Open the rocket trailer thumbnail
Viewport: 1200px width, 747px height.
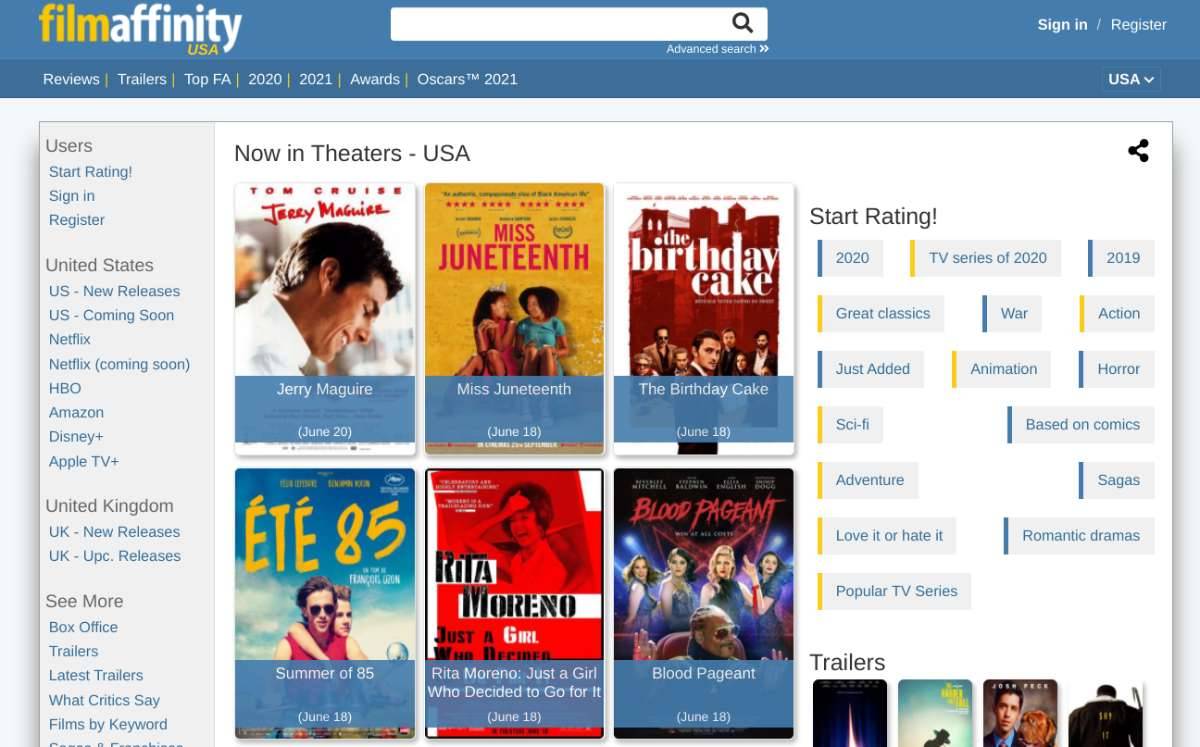tap(850, 713)
